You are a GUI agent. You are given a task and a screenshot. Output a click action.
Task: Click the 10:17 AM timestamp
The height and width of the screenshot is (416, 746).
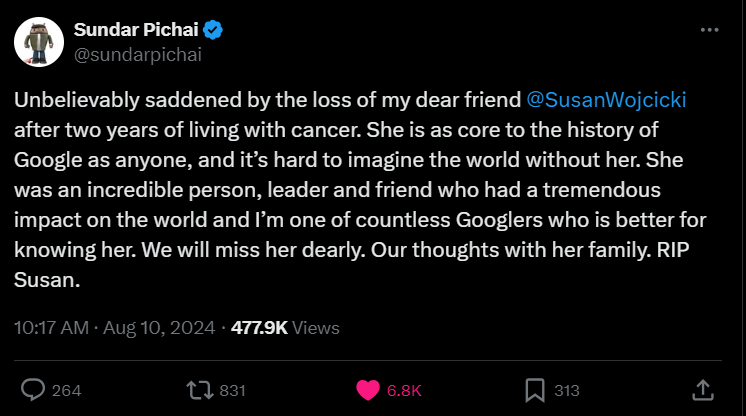51,327
